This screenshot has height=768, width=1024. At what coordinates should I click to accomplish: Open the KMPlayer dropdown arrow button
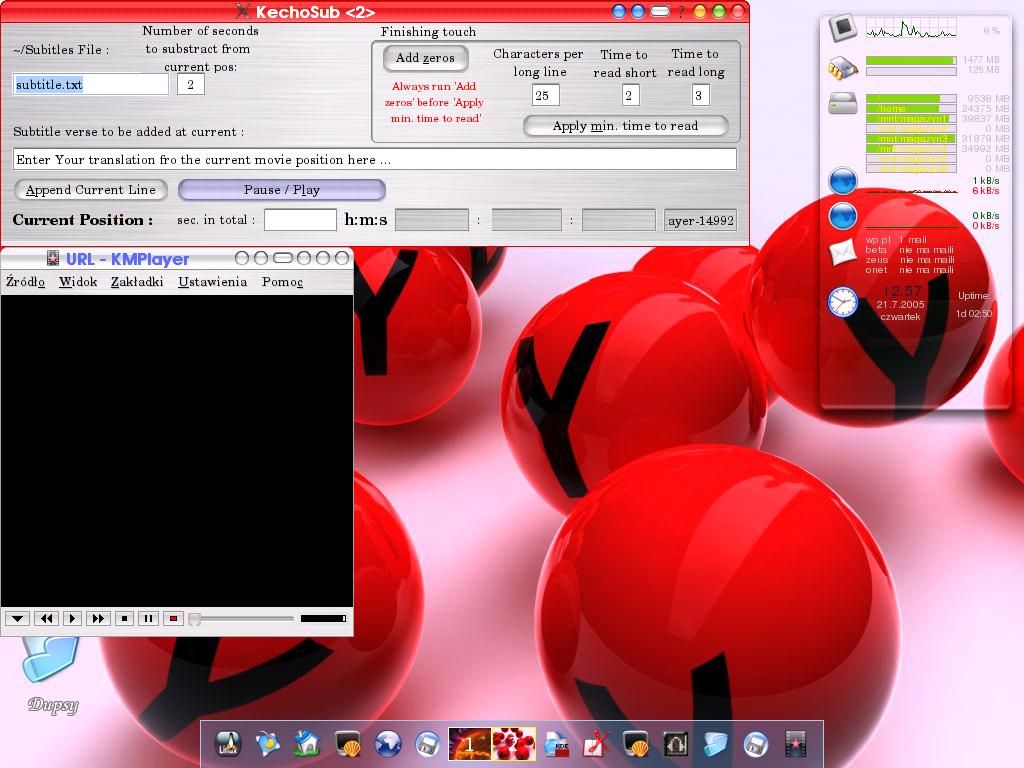click(x=18, y=618)
